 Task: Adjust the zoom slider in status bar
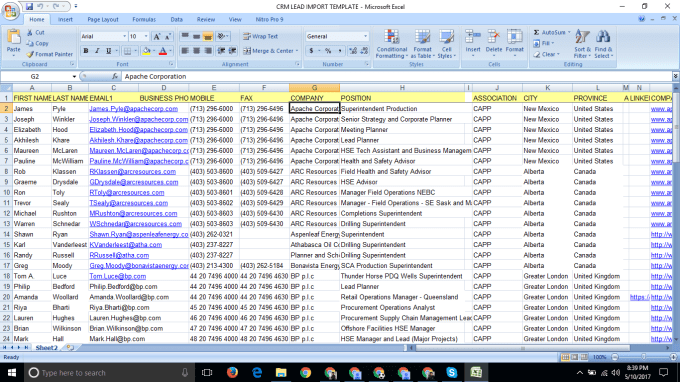644,357
